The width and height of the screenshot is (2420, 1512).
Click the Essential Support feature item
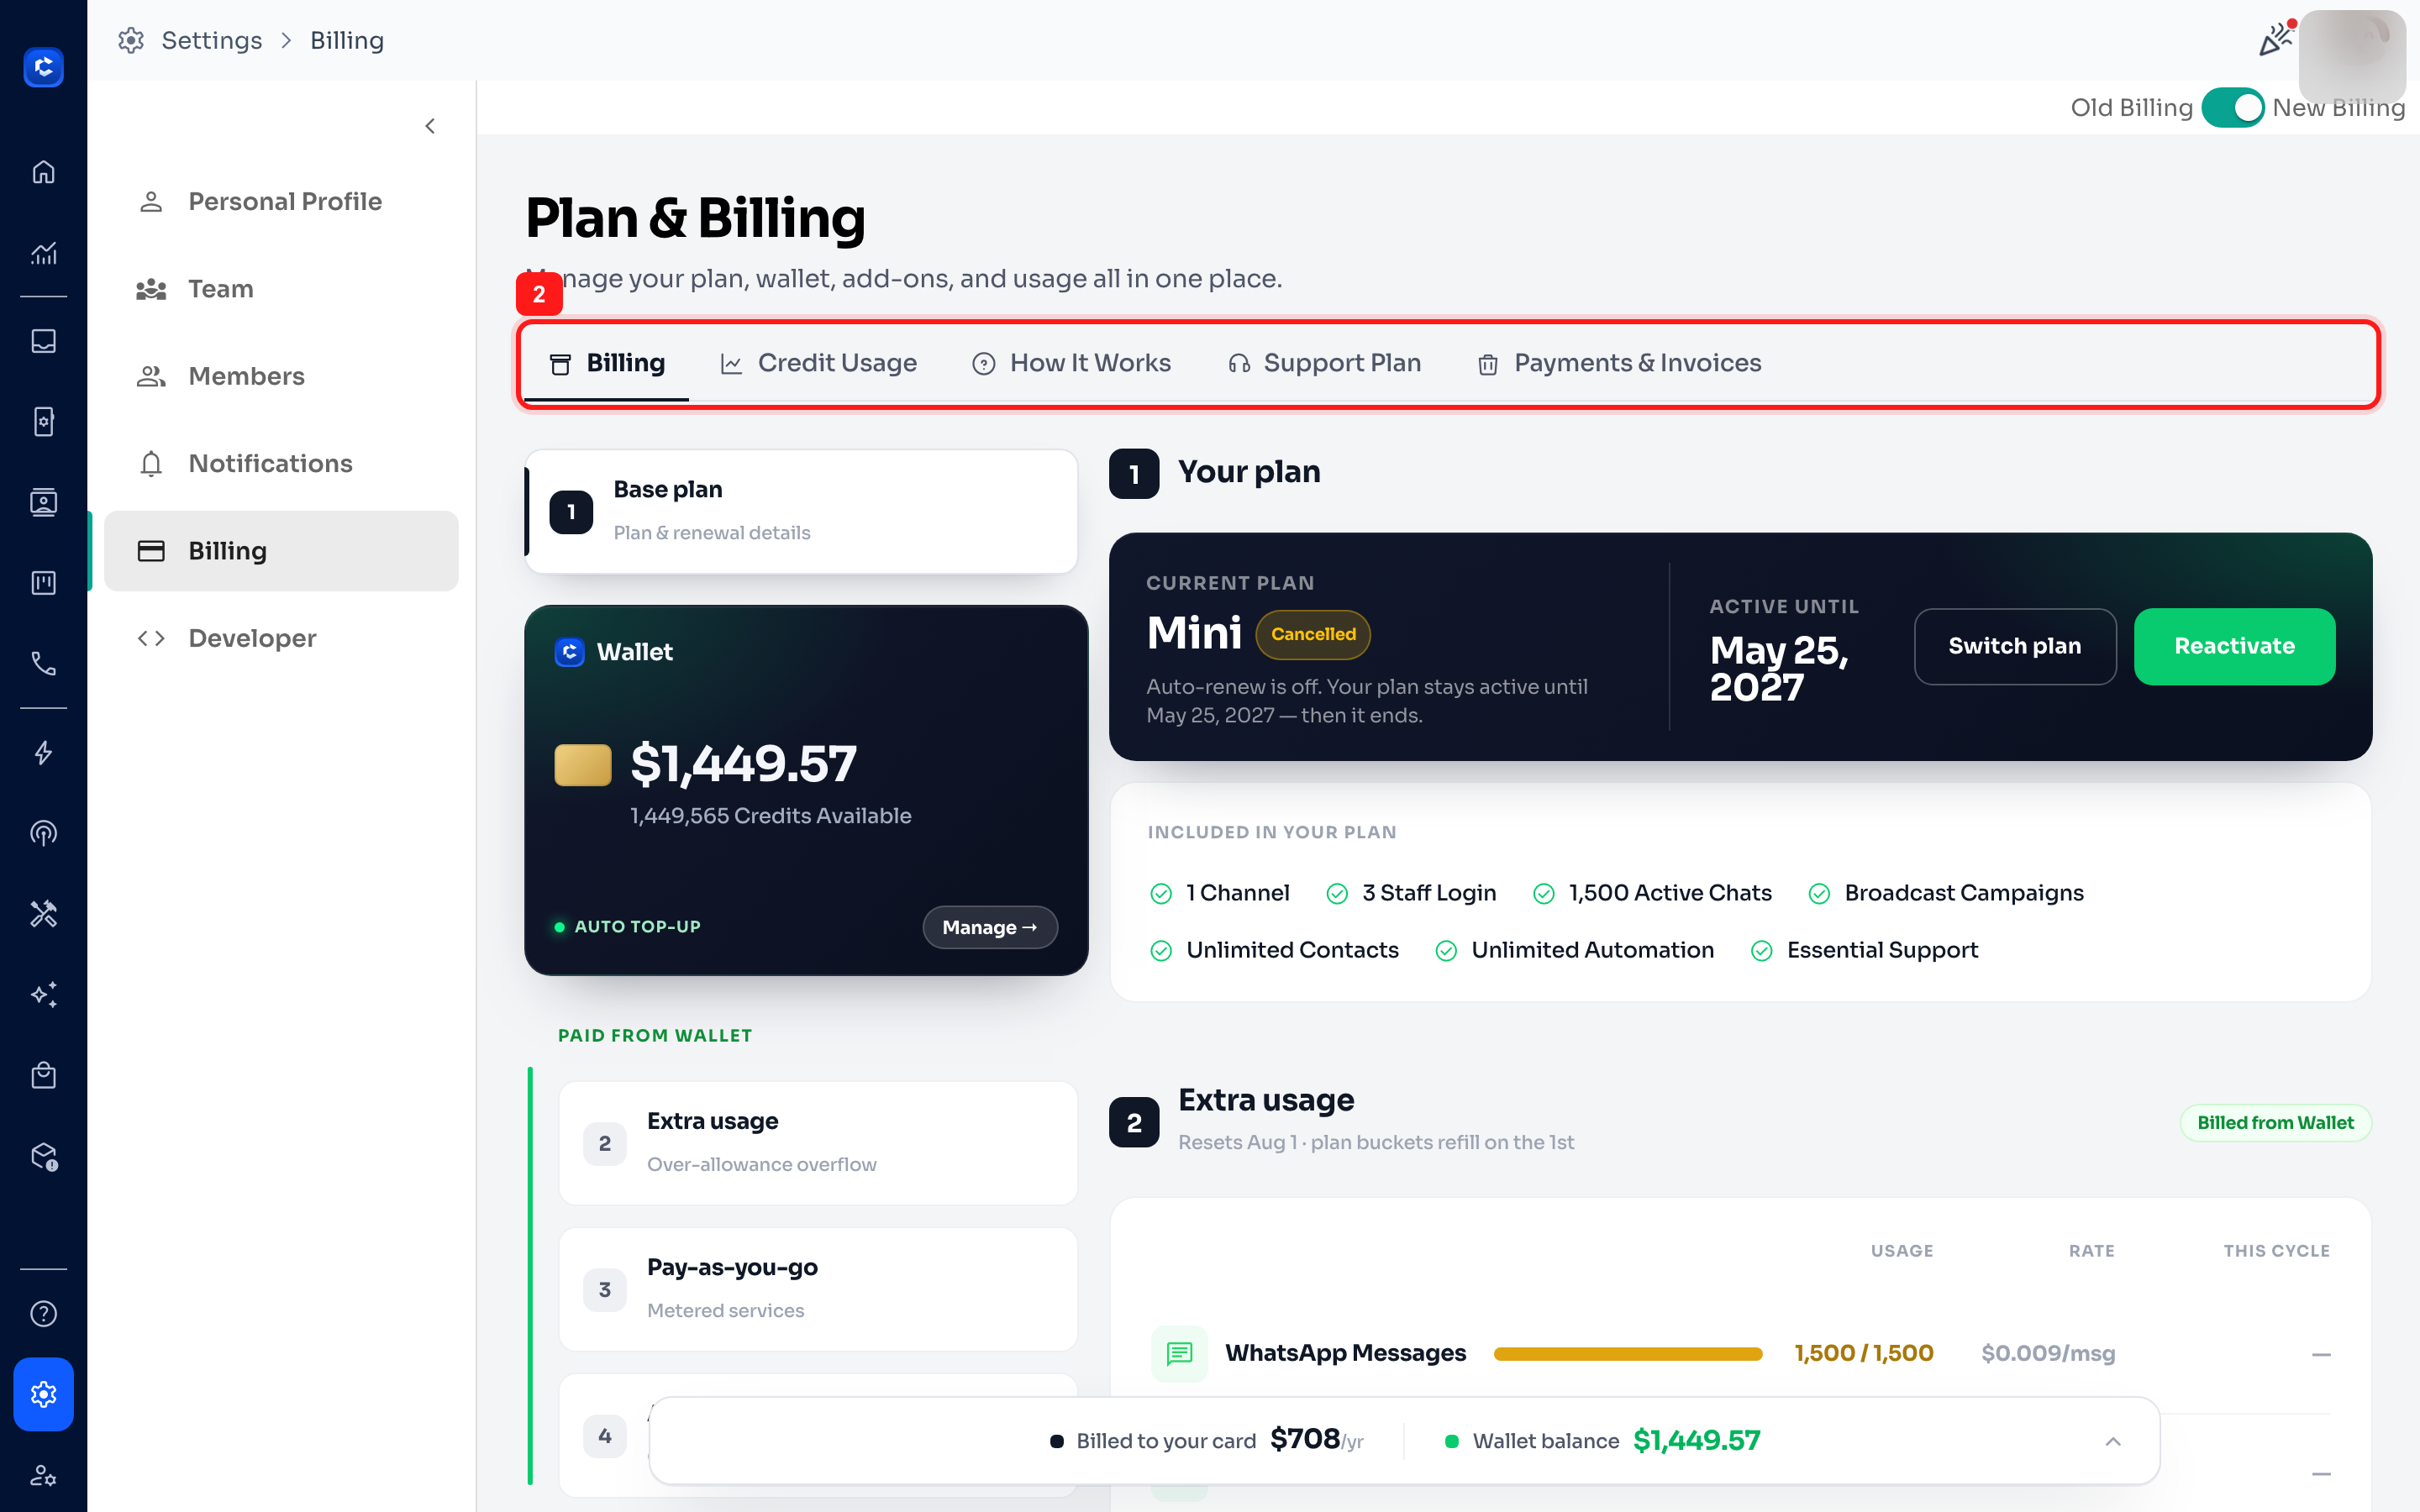(x=1864, y=950)
